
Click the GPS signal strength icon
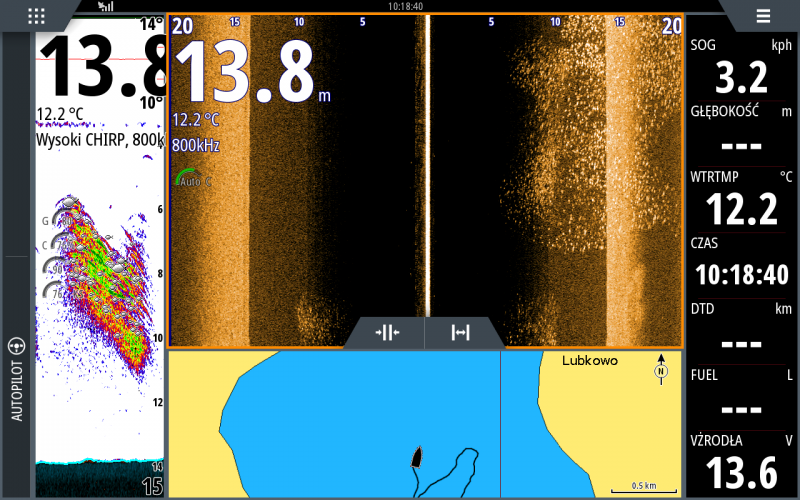tap(105, 6)
